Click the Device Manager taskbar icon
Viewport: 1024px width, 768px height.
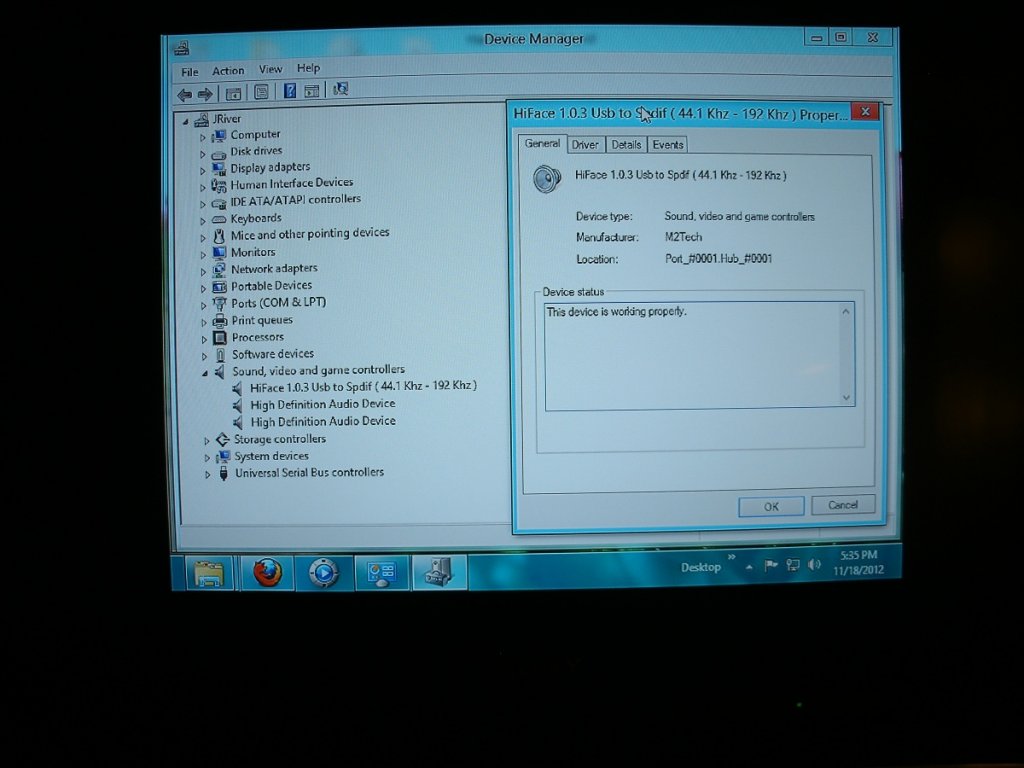[x=439, y=571]
